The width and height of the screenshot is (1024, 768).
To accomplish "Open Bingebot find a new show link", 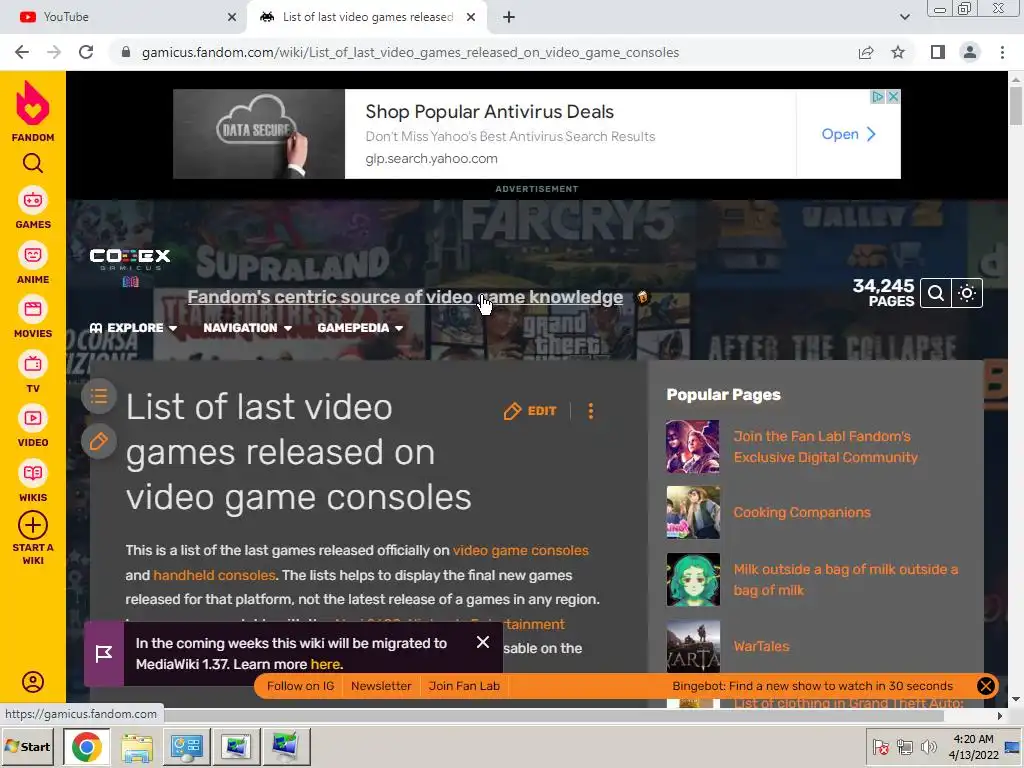I will (812, 686).
